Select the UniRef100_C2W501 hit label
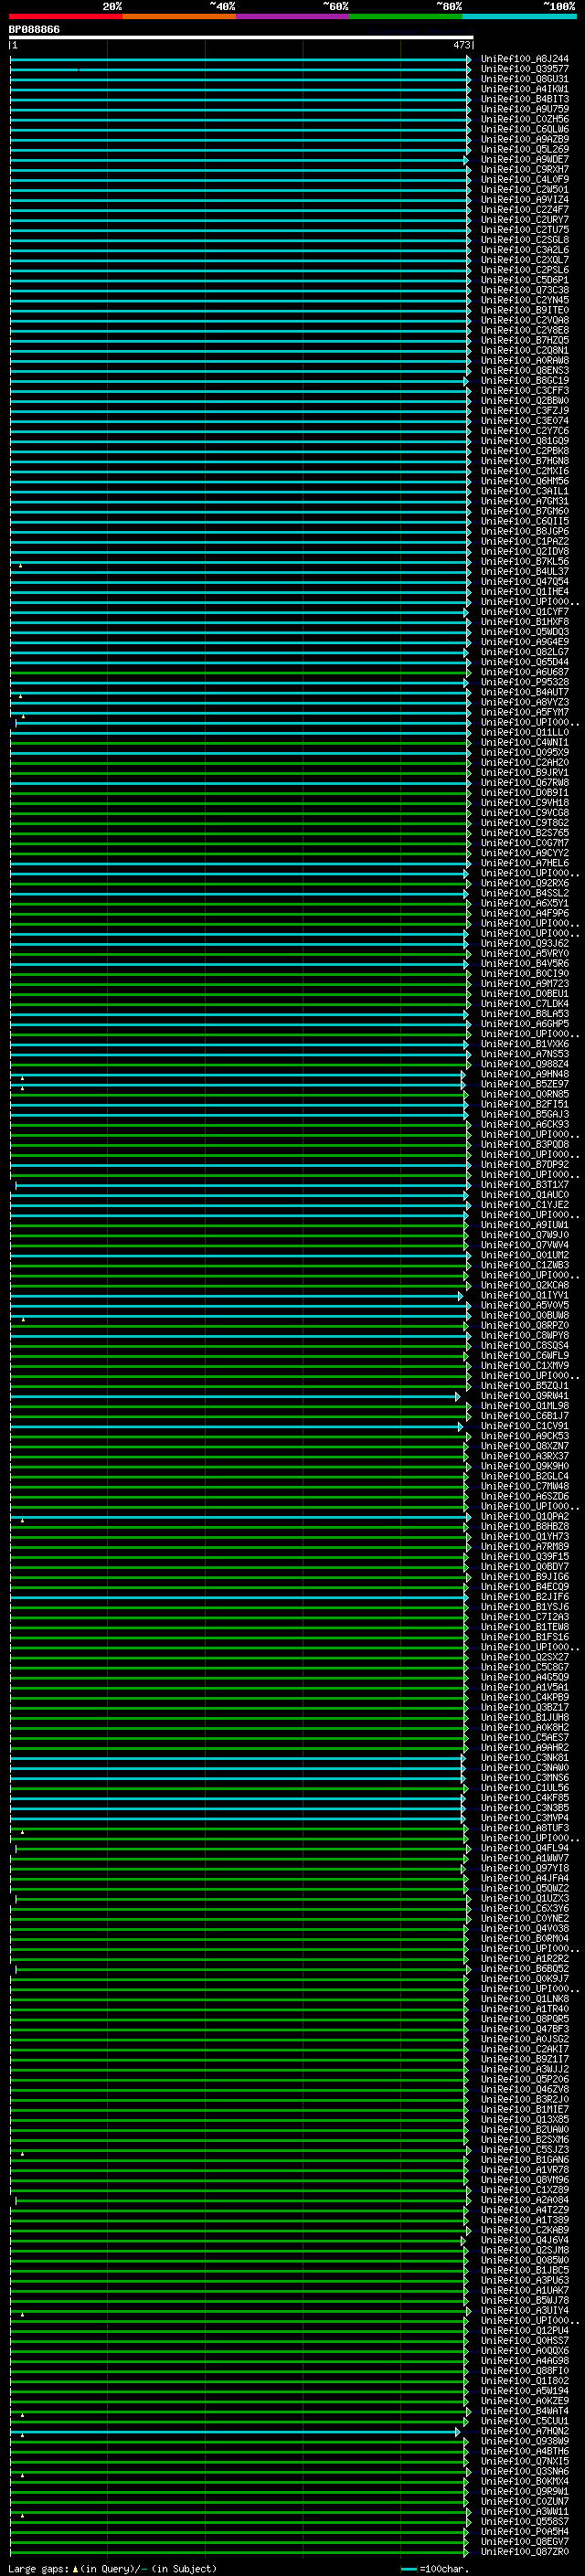This screenshot has width=585, height=2576. coord(524,189)
